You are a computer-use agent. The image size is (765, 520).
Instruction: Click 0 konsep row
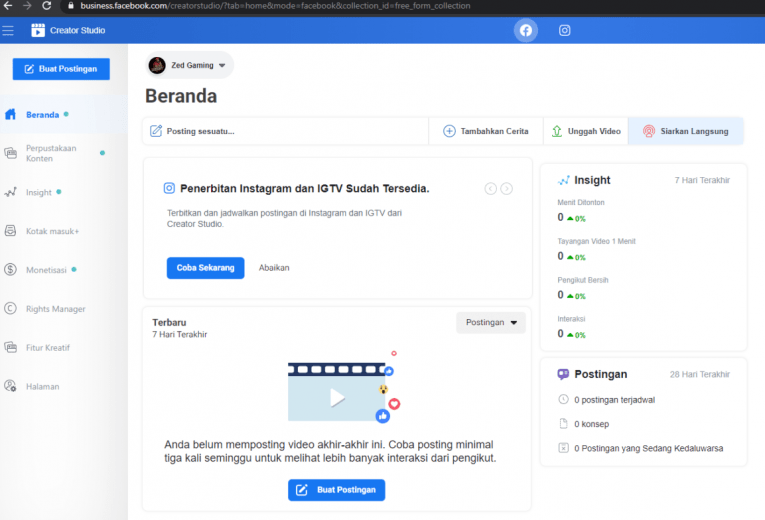click(x=584, y=424)
